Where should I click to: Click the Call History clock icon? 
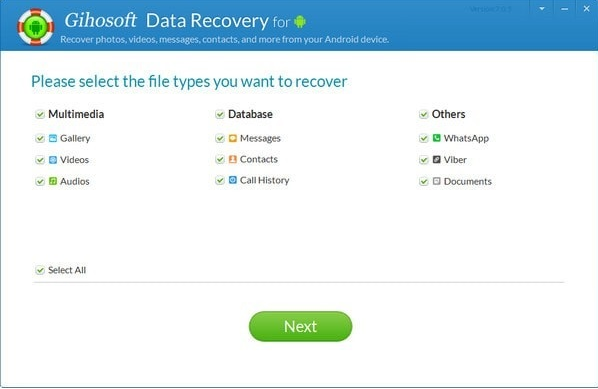233,180
